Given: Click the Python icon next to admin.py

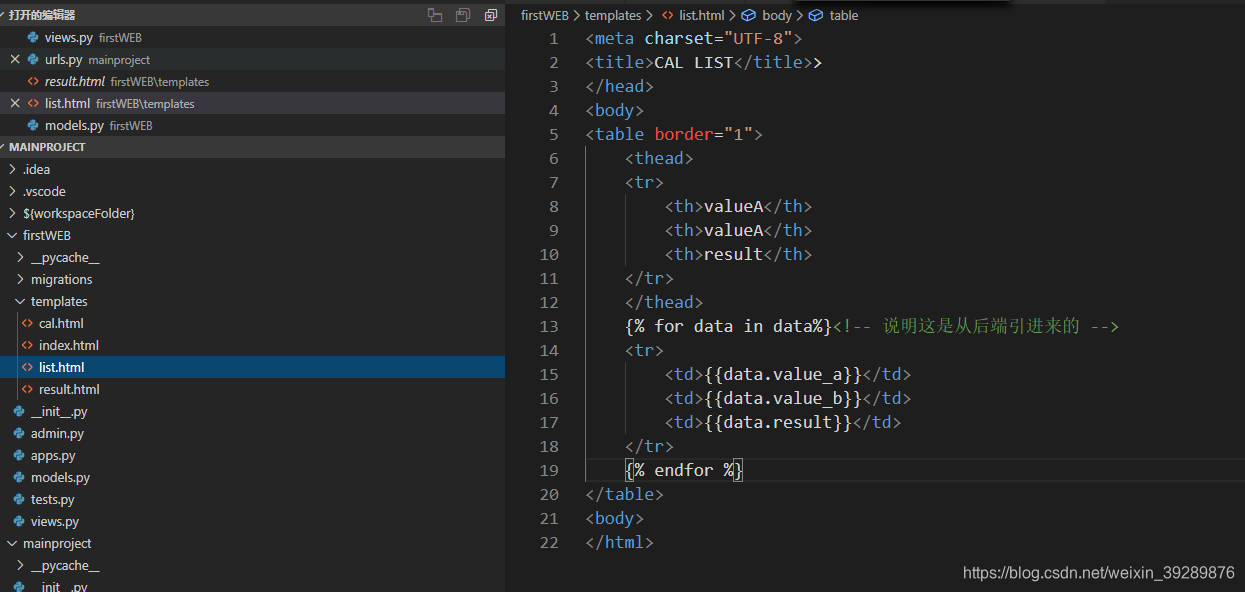Looking at the screenshot, I should click(19, 433).
